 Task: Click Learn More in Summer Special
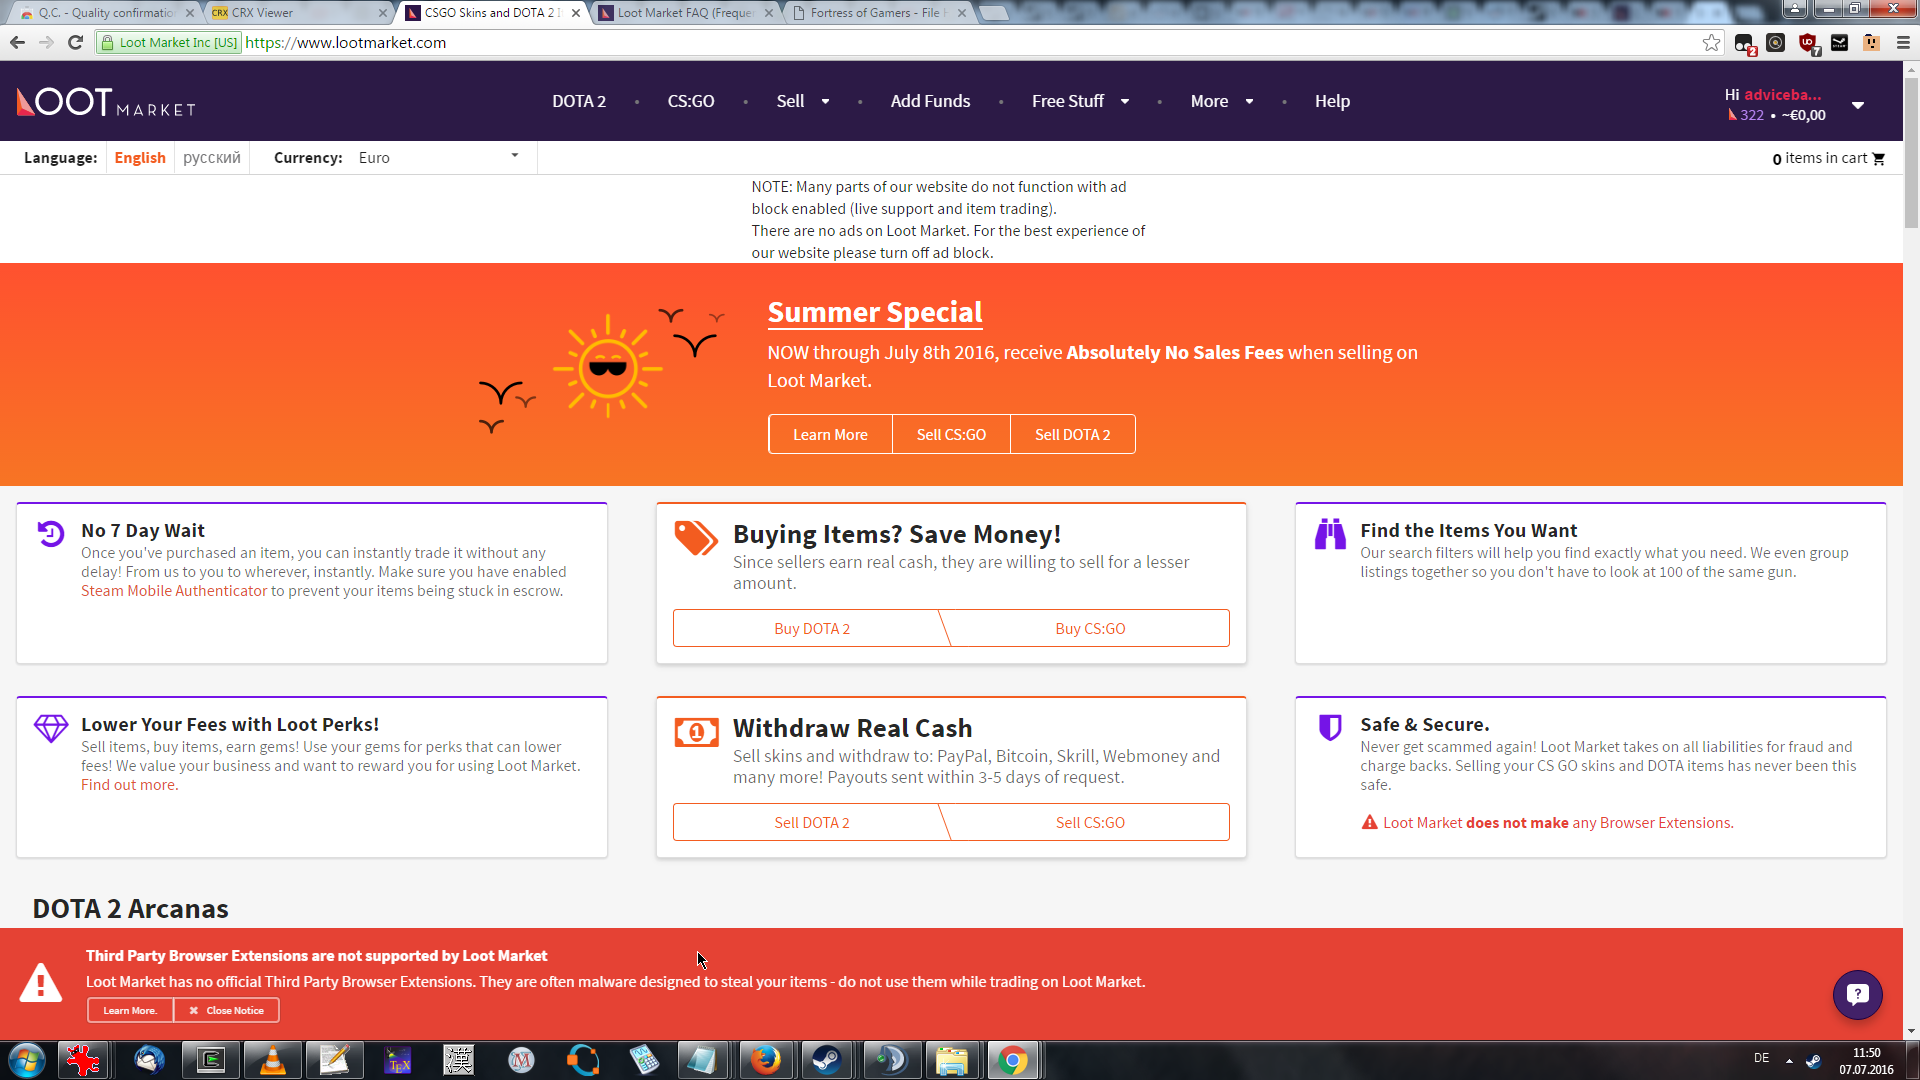pos(829,435)
